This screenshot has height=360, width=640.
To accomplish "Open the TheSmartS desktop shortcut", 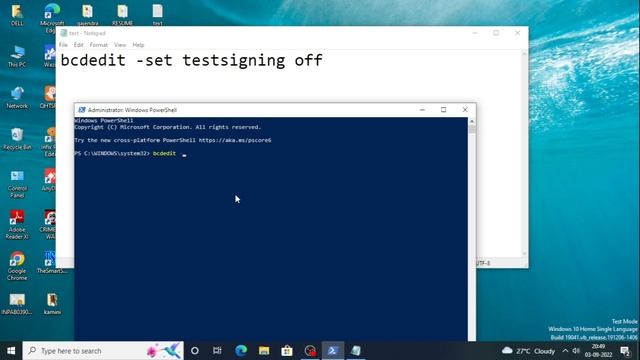I will (x=52, y=262).
